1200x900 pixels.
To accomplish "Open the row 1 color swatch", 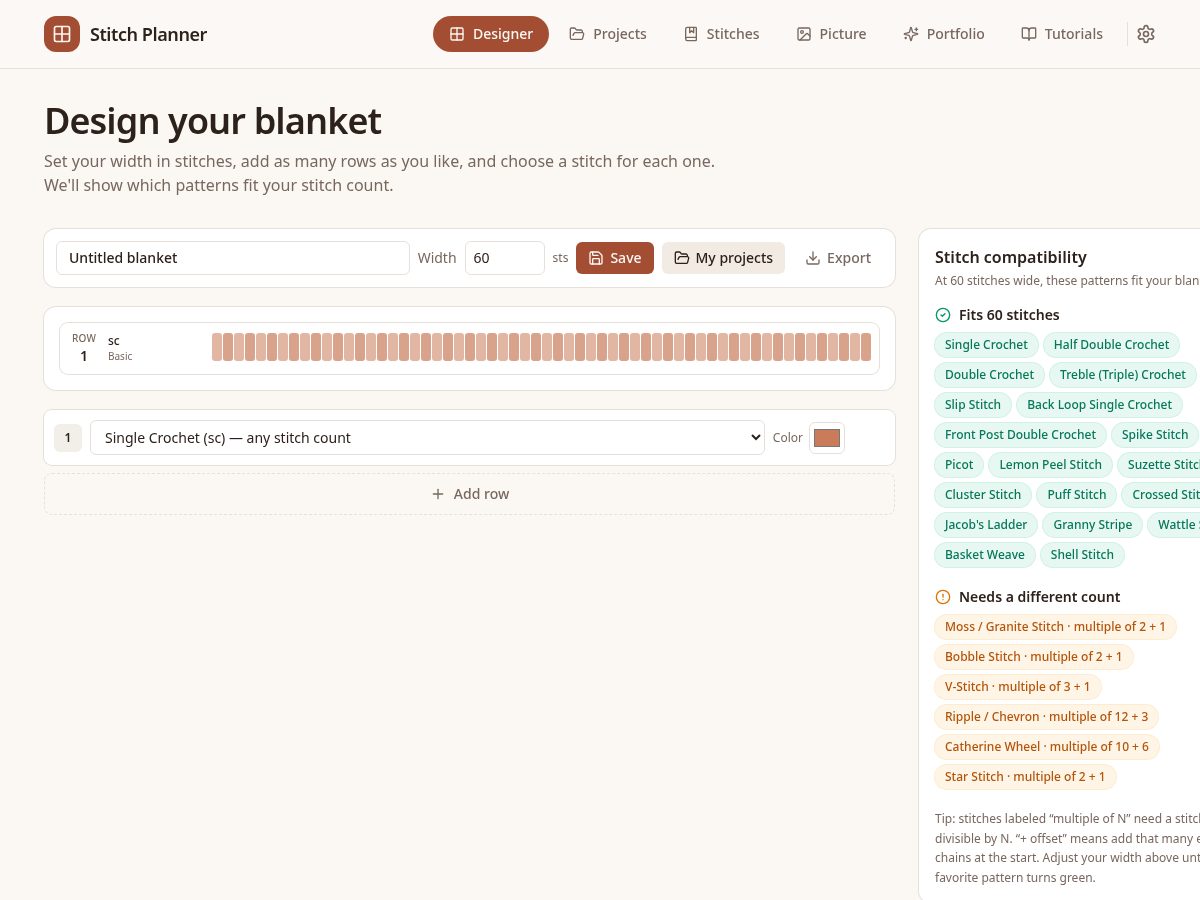I will pos(827,438).
